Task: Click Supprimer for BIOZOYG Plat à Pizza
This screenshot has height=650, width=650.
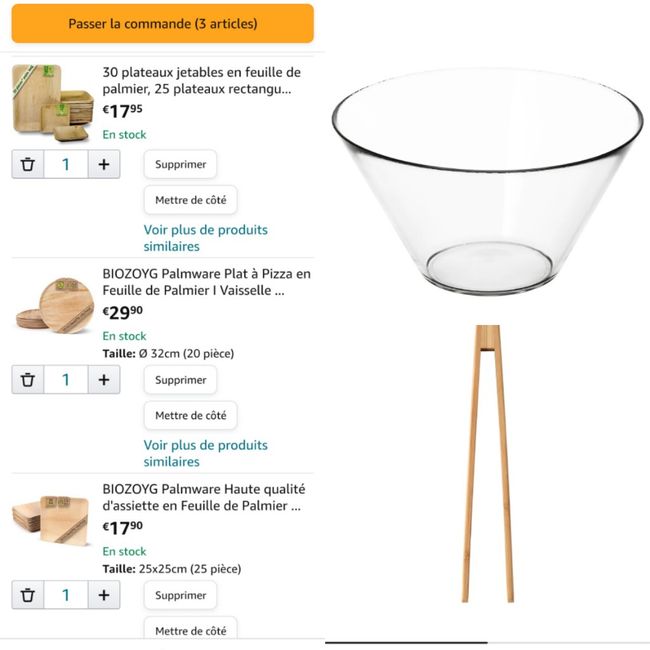Action: click(180, 380)
